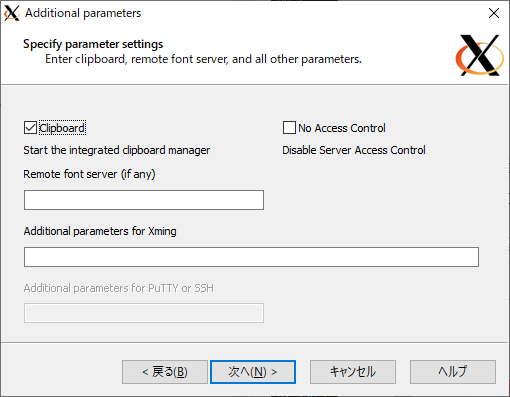Enable the No Access Control checkbox
Viewport: 510px width, 397px height.
(289, 128)
